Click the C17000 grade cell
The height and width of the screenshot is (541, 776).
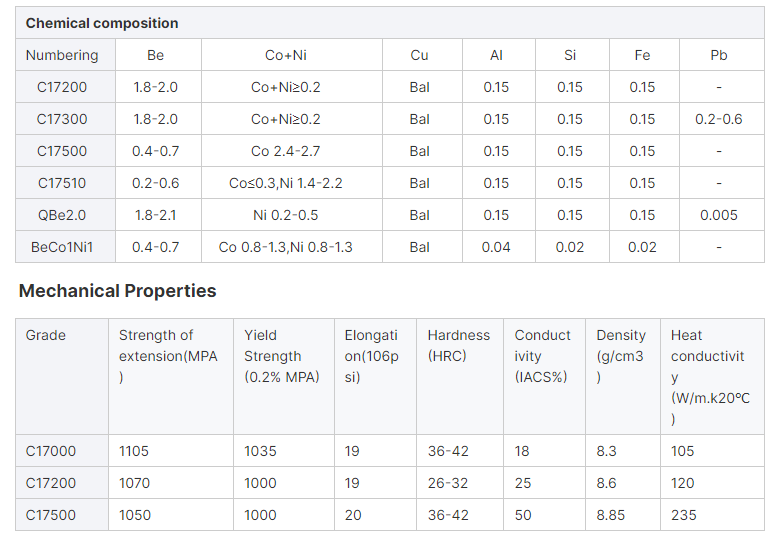(x=51, y=451)
